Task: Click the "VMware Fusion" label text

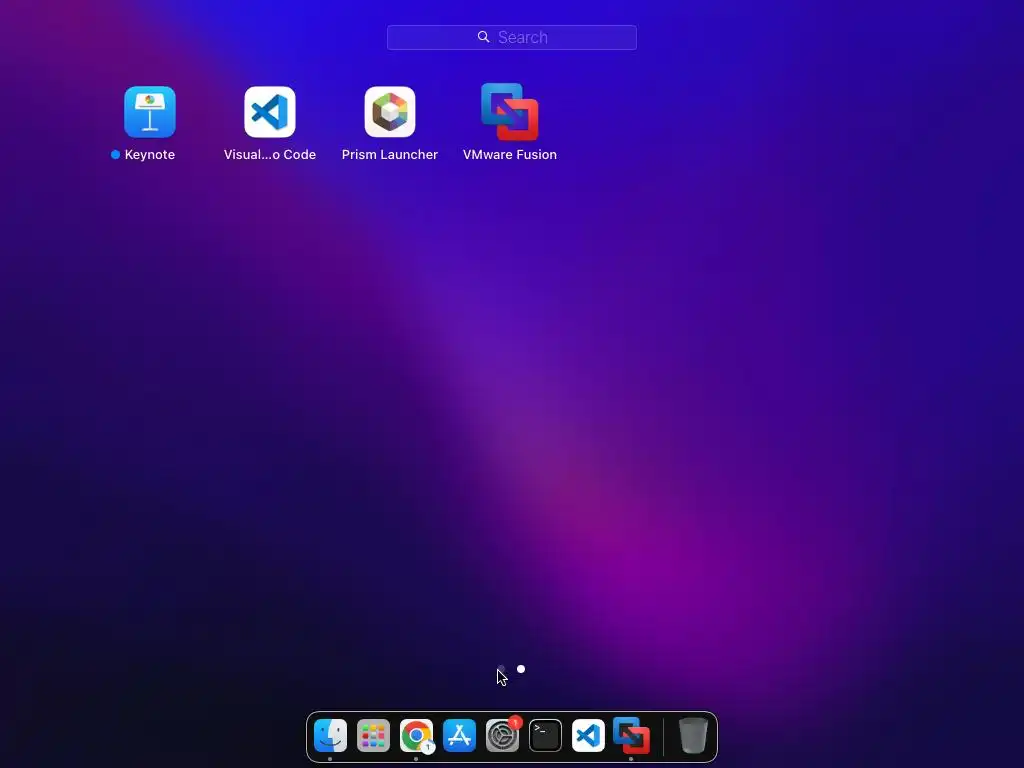Action: [510, 155]
